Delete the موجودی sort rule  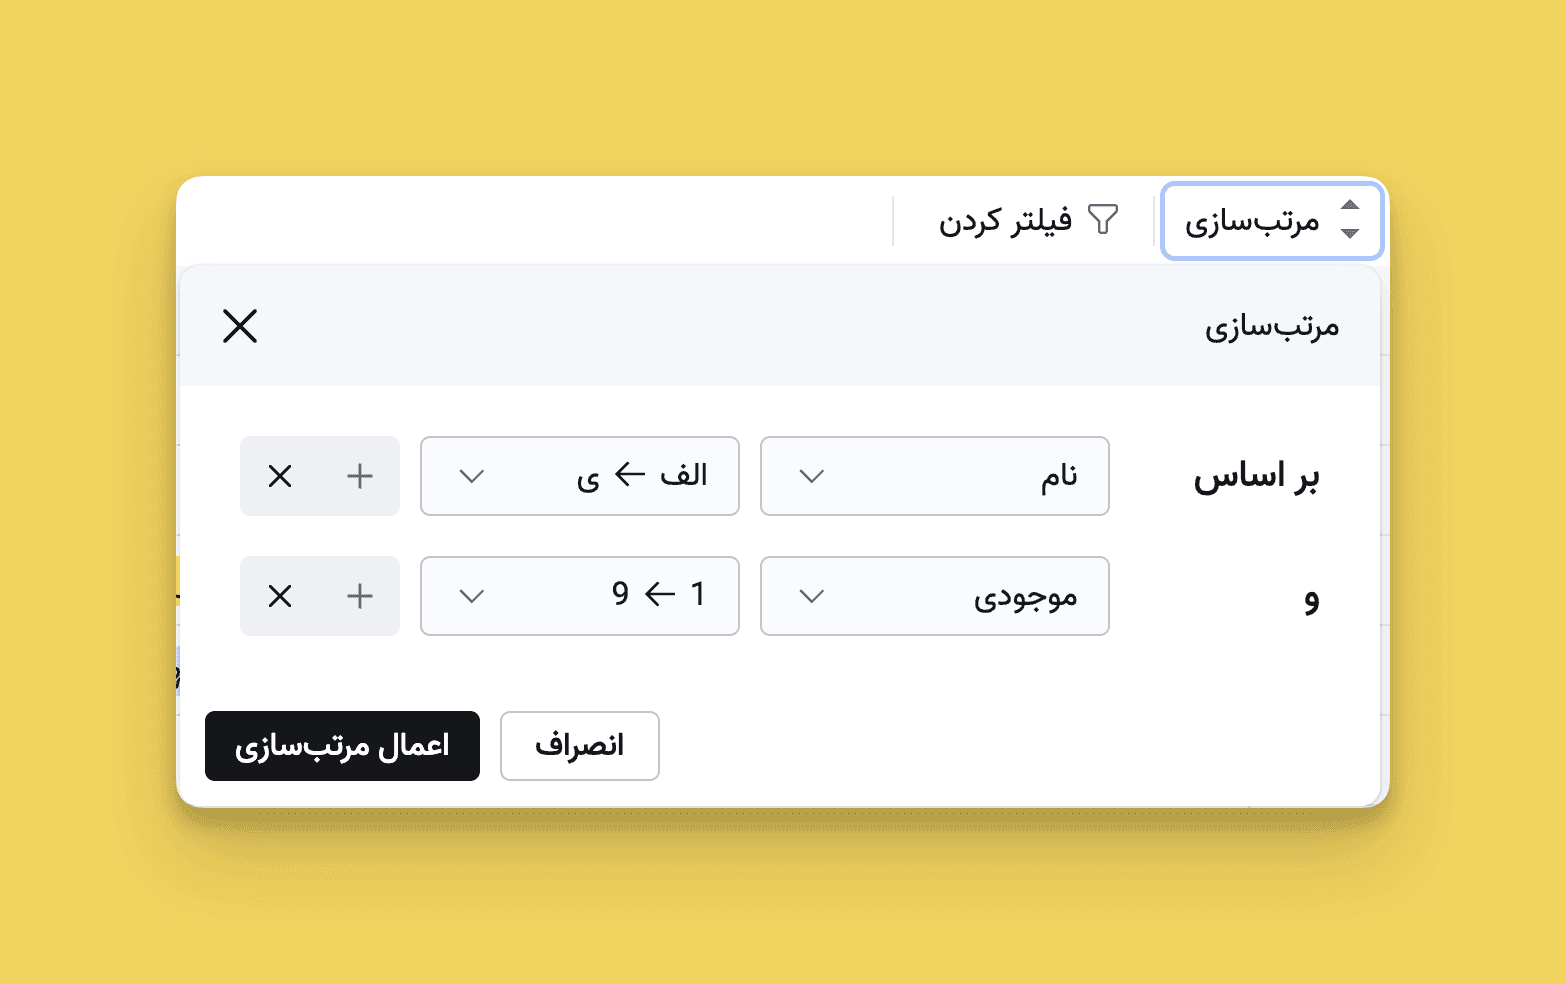[280, 596]
